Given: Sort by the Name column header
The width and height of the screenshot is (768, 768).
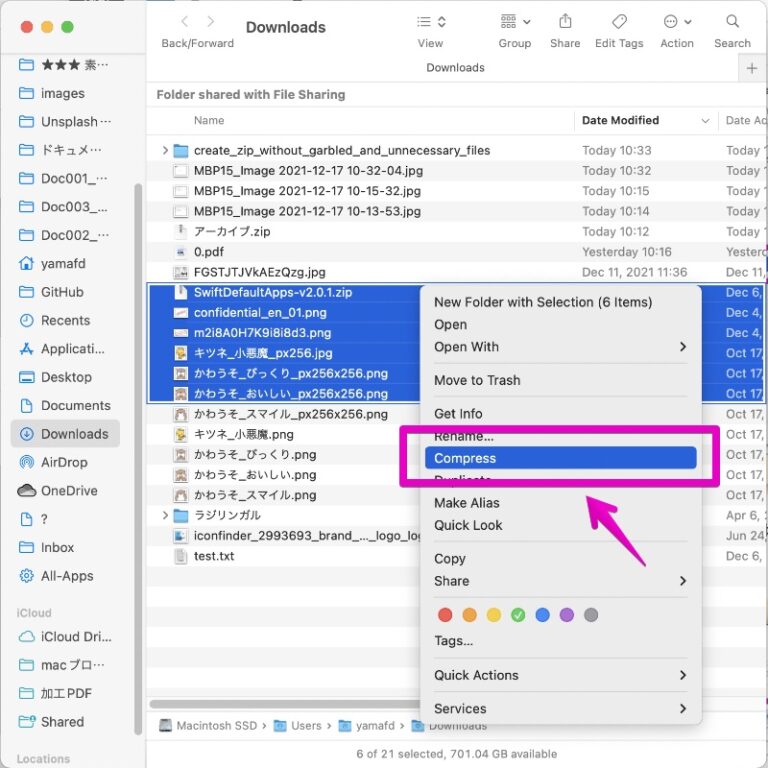Looking at the screenshot, I should (209, 120).
